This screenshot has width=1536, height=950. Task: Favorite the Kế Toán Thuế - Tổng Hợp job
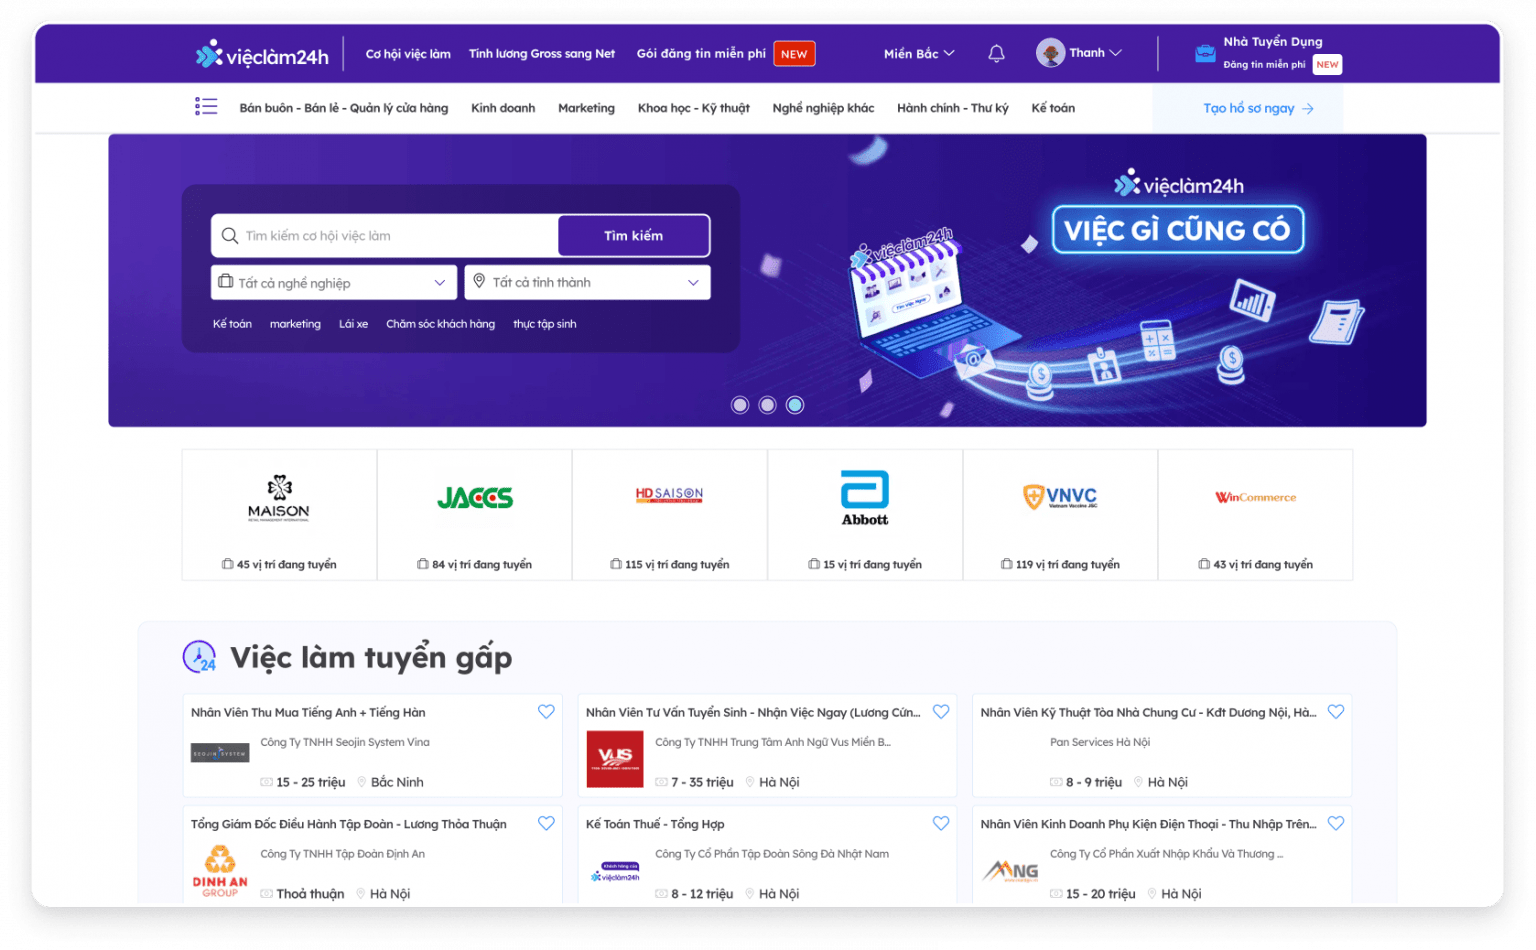coord(941,824)
